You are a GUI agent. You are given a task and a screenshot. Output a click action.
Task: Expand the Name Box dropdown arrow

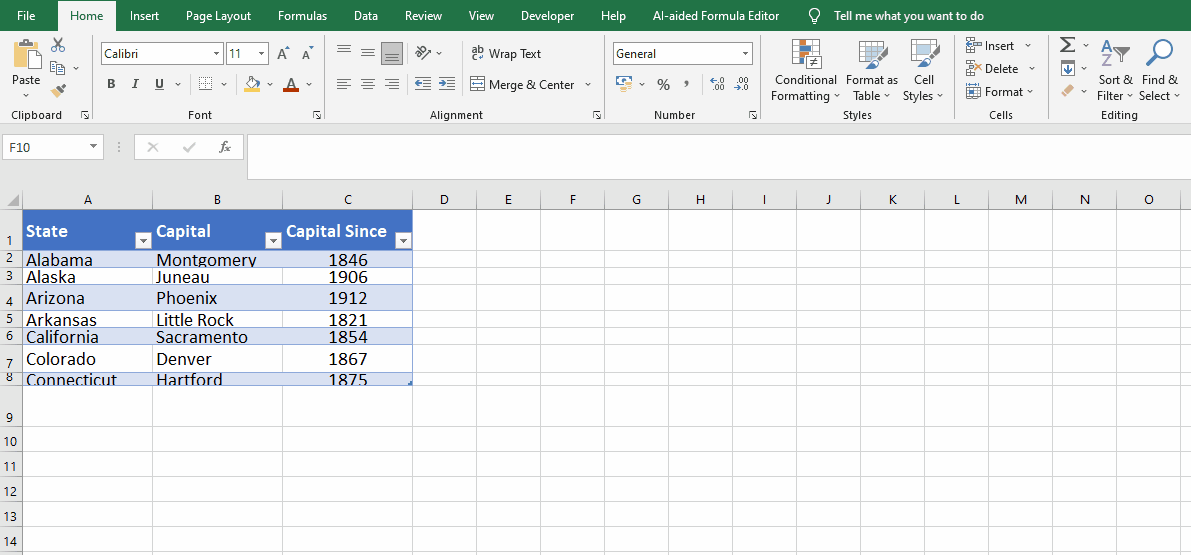click(x=93, y=147)
